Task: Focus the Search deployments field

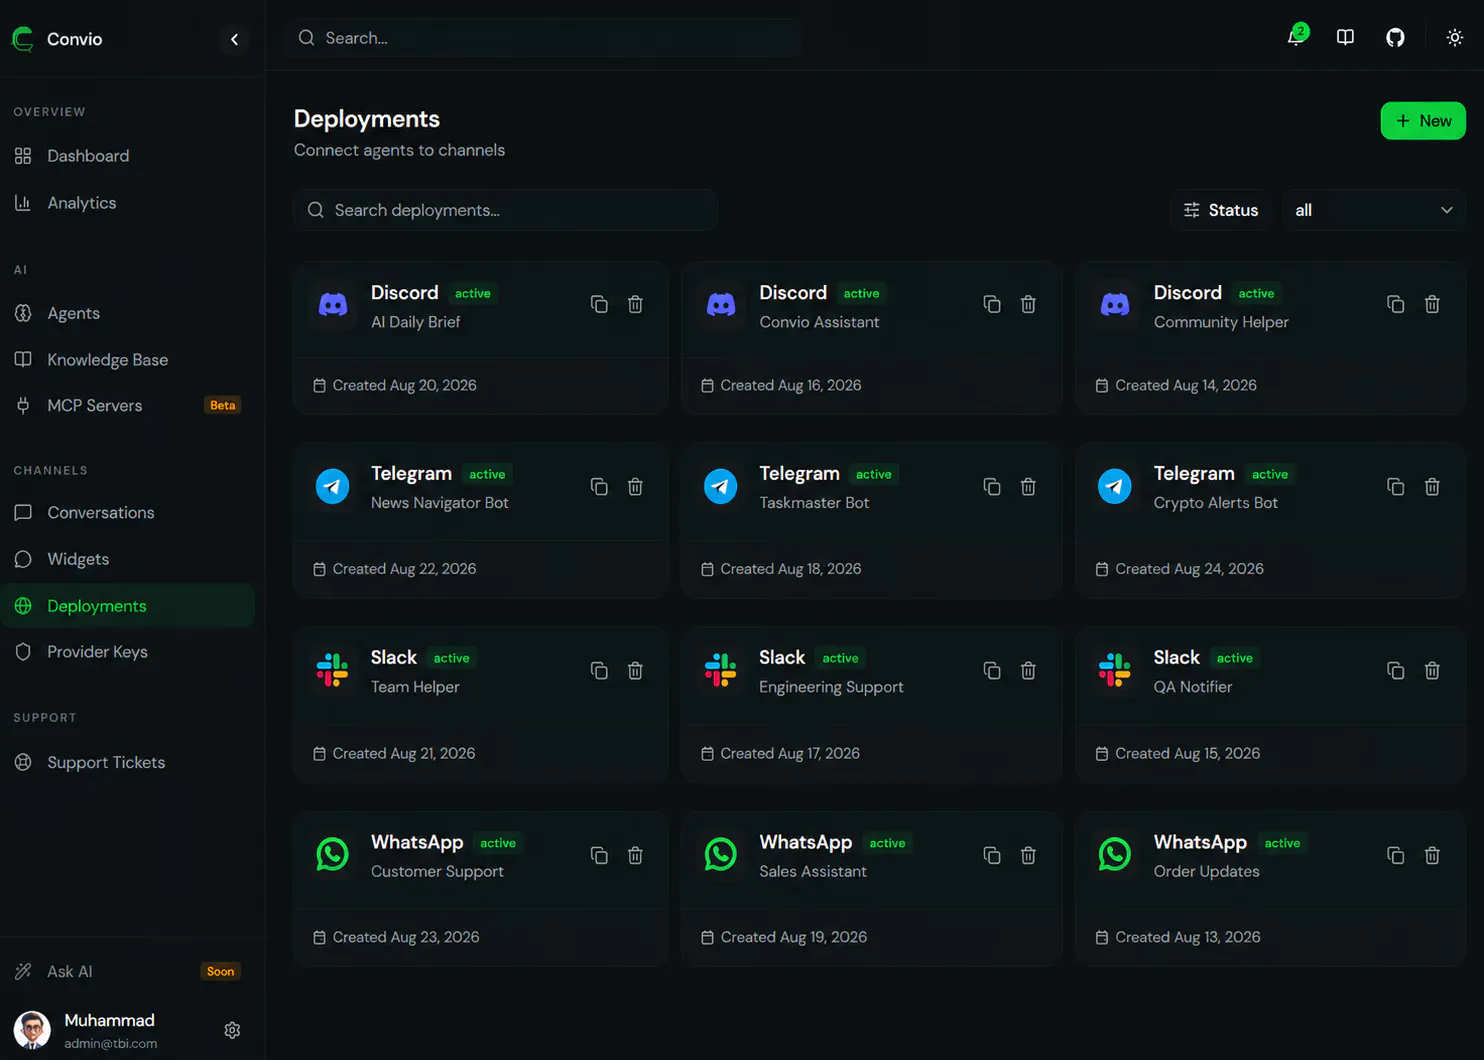Action: point(505,210)
